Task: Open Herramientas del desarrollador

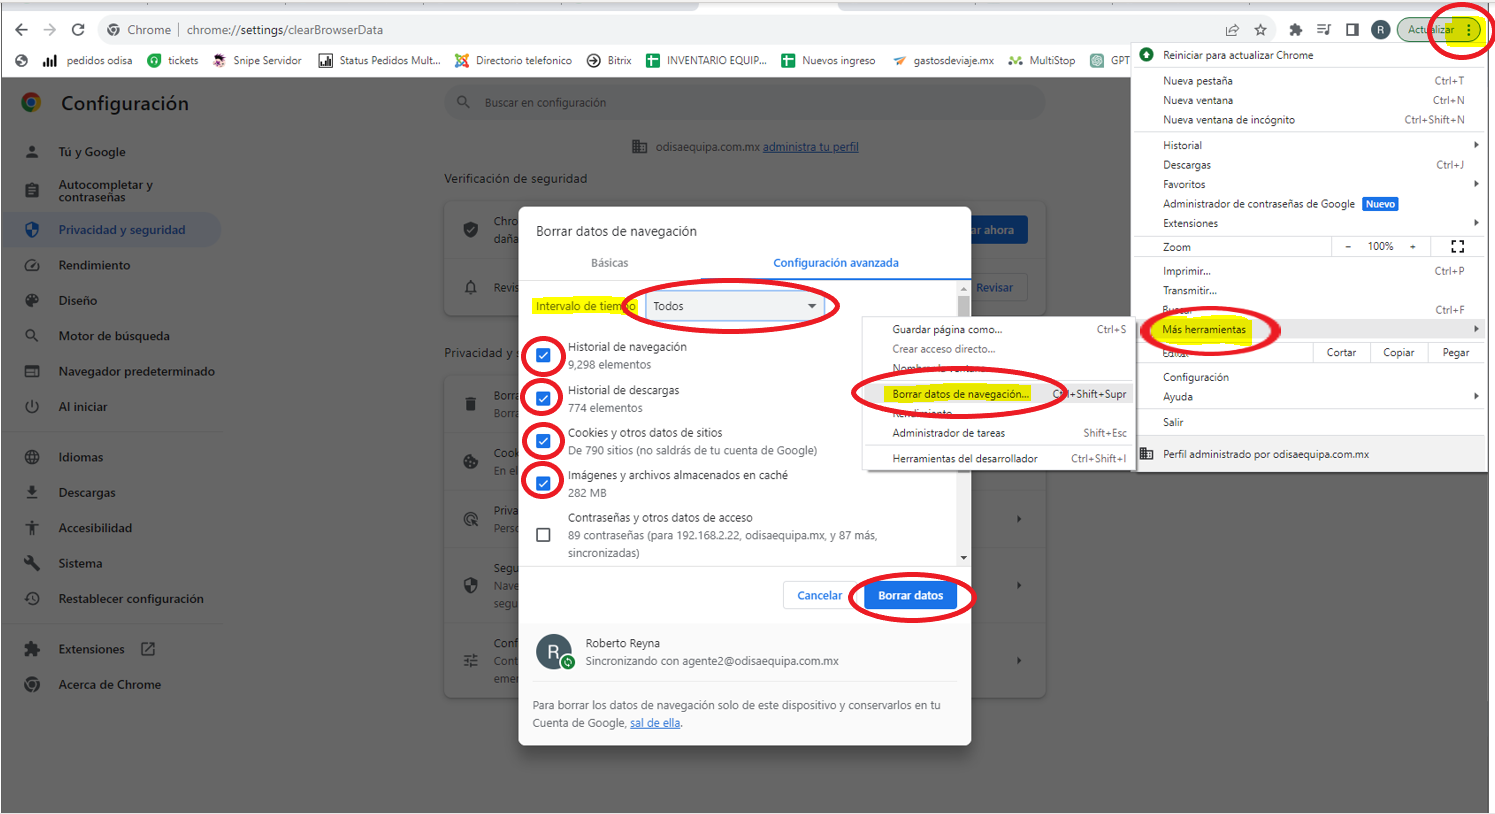Action: point(999,458)
